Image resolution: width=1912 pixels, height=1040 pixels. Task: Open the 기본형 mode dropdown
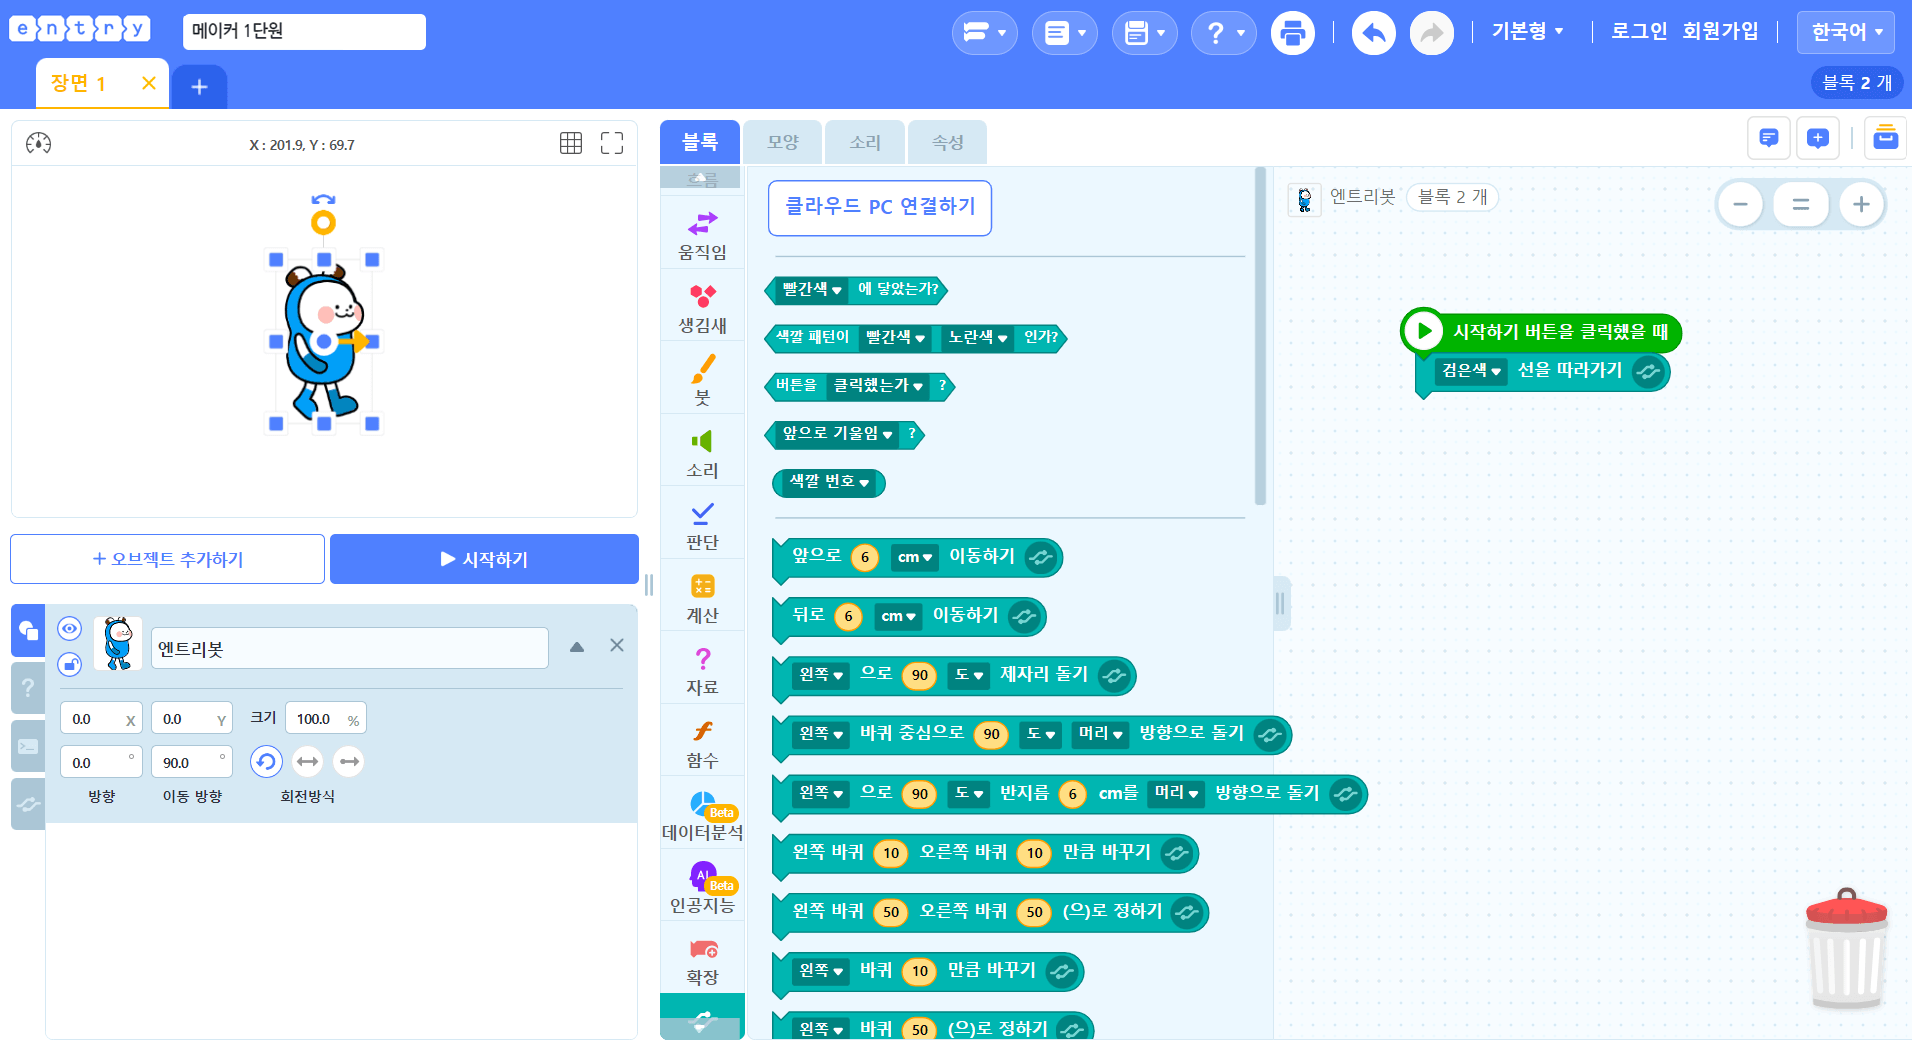point(1527,32)
